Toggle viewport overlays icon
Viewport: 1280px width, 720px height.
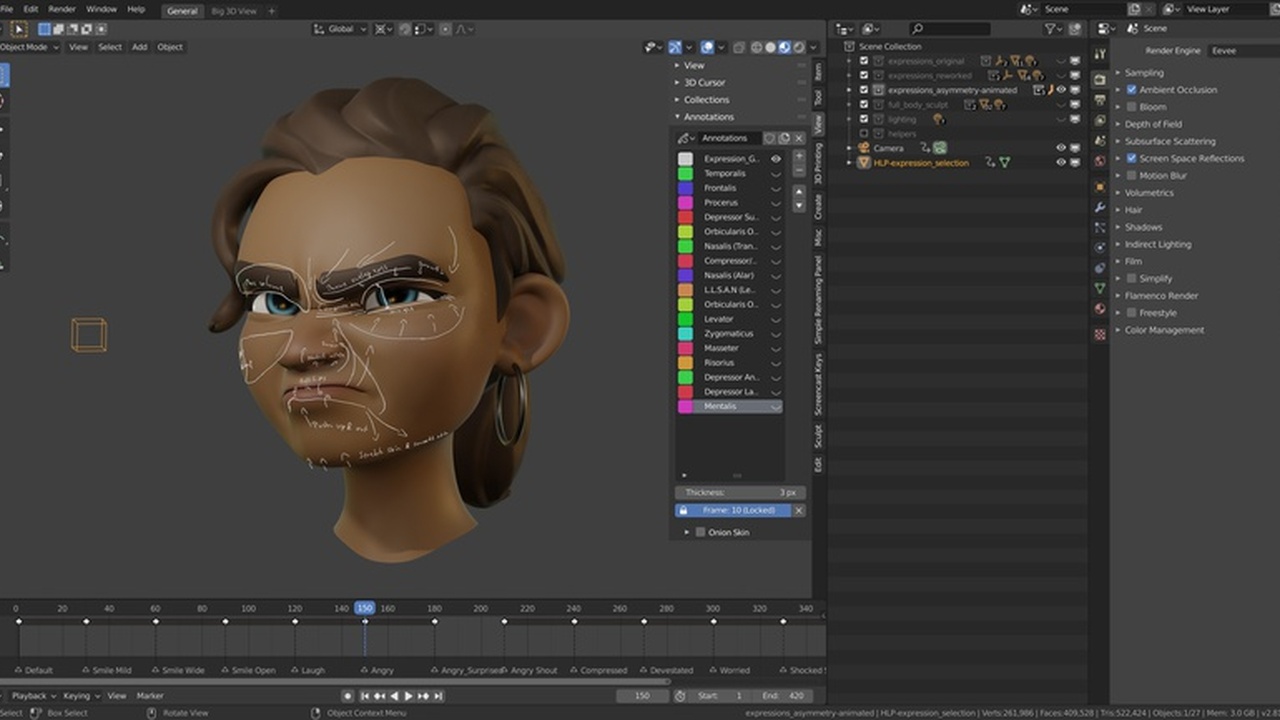pyautogui.click(x=708, y=46)
